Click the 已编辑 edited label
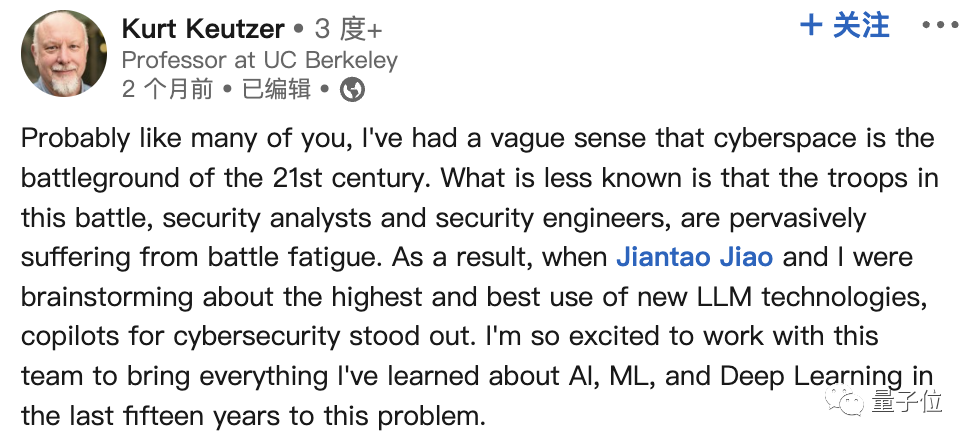Screen dimensions: 974x444 (x=276, y=90)
